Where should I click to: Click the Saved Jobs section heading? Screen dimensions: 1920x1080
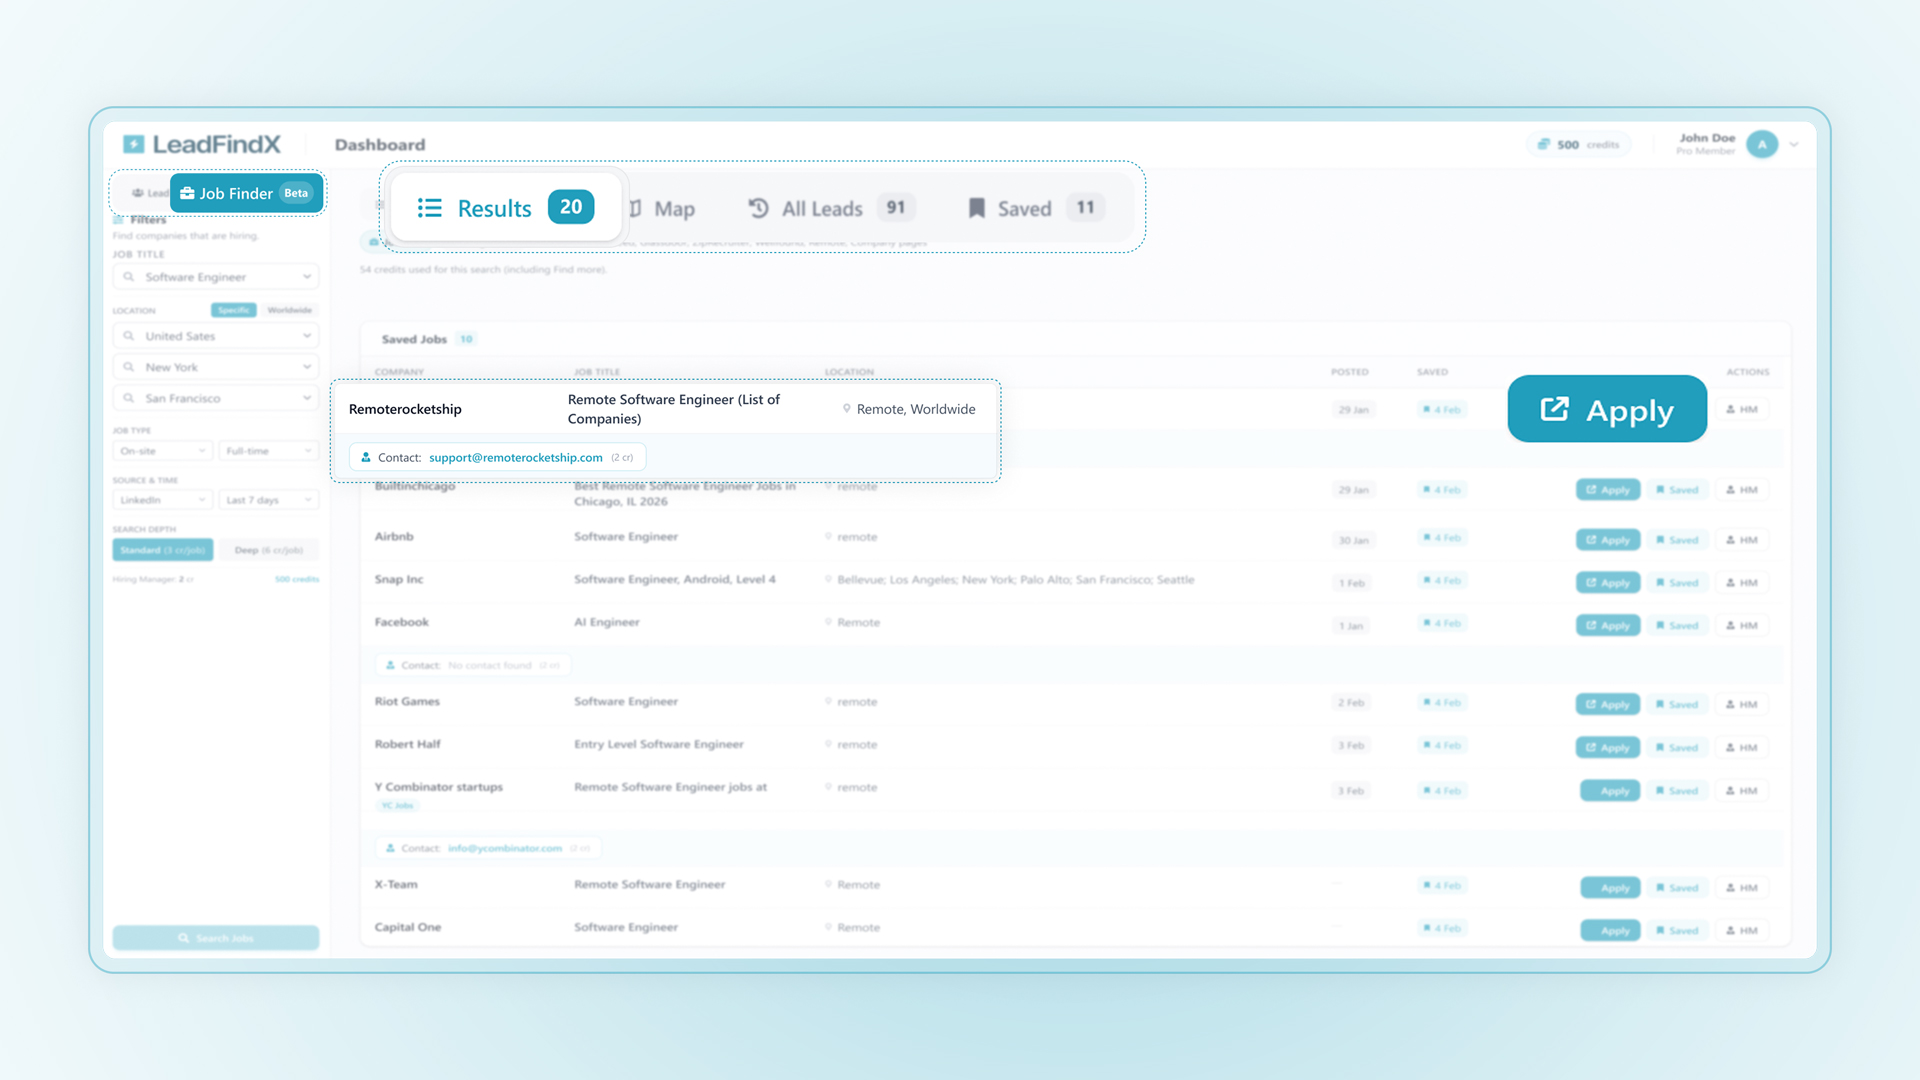pos(414,339)
